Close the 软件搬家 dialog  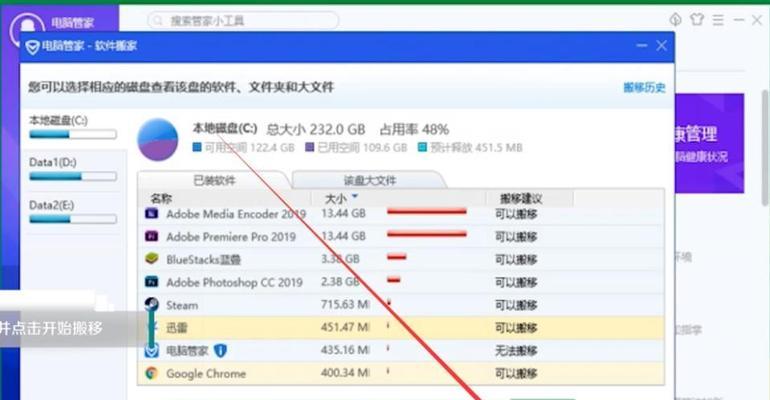tap(661, 46)
